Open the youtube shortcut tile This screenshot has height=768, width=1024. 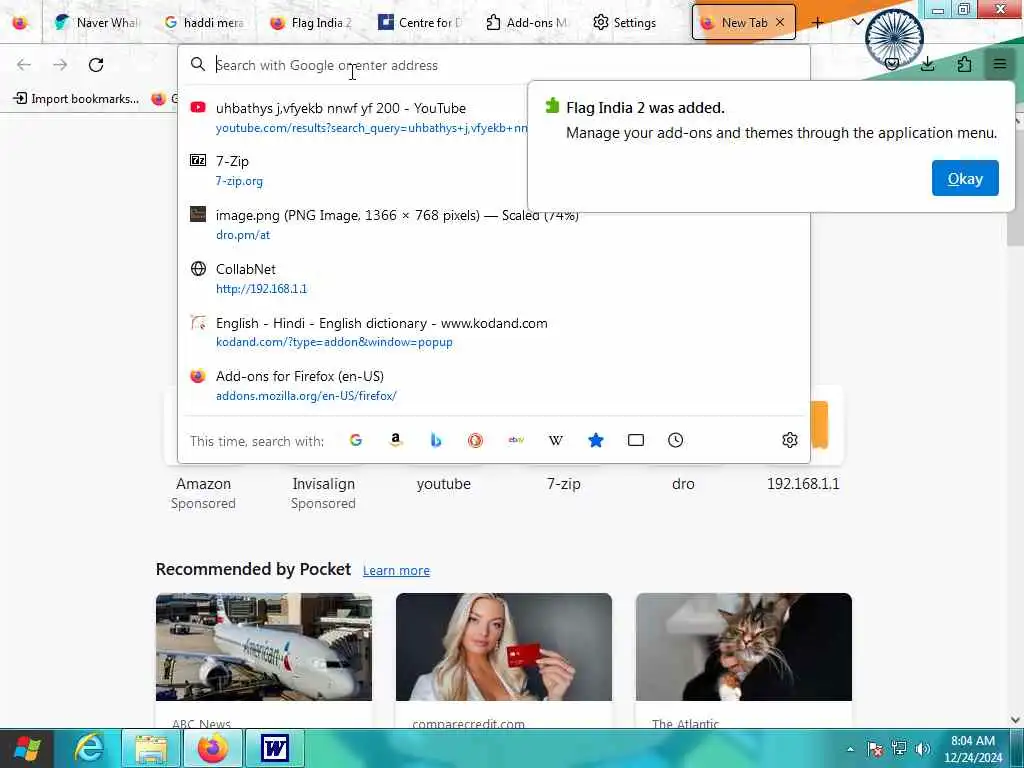[443, 484]
